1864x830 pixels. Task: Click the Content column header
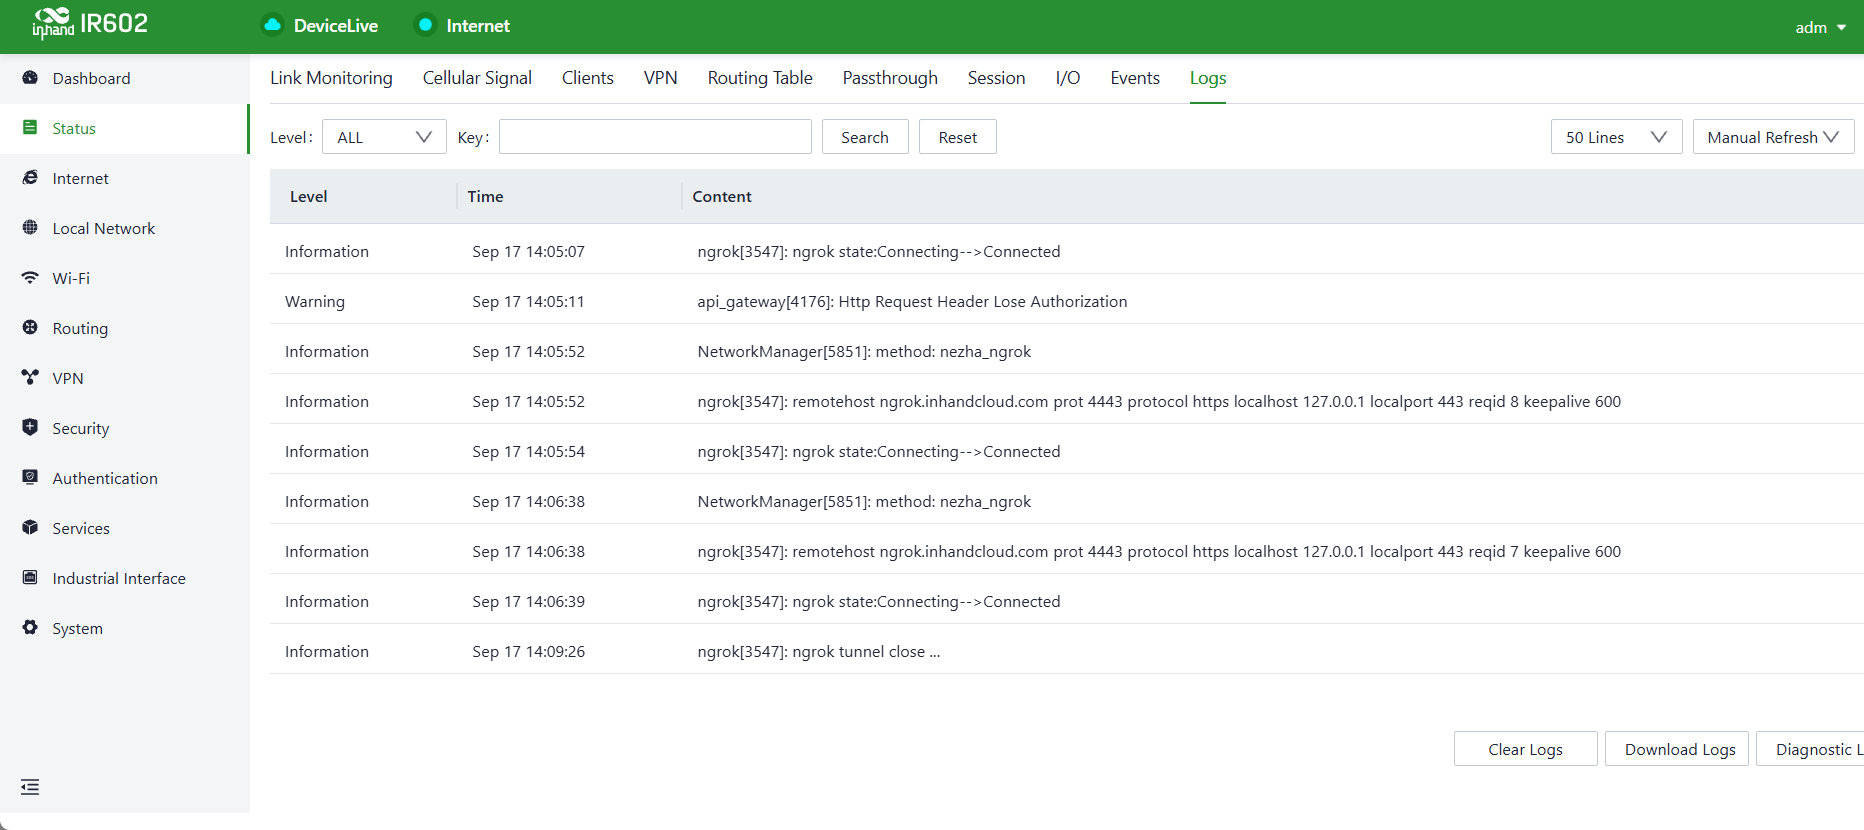[x=722, y=196]
